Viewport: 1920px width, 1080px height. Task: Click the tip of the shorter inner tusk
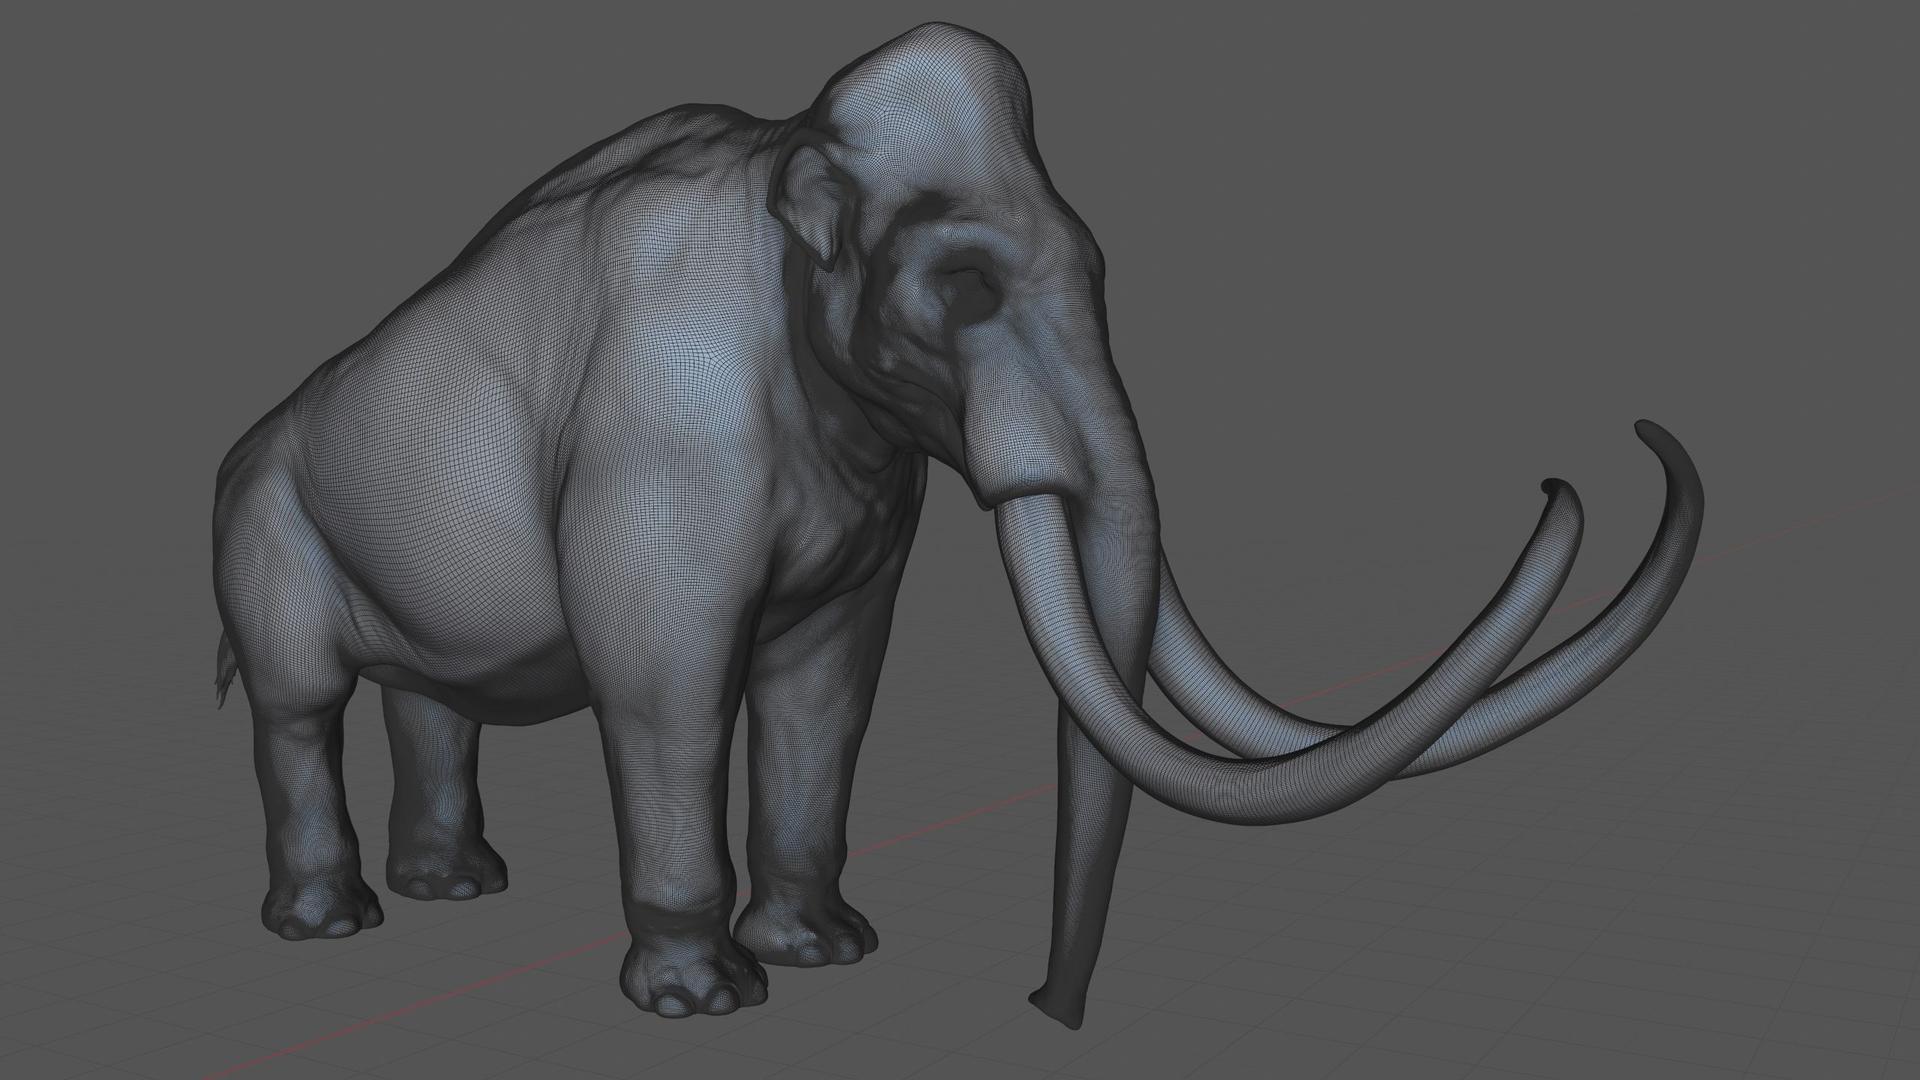(1552, 487)
